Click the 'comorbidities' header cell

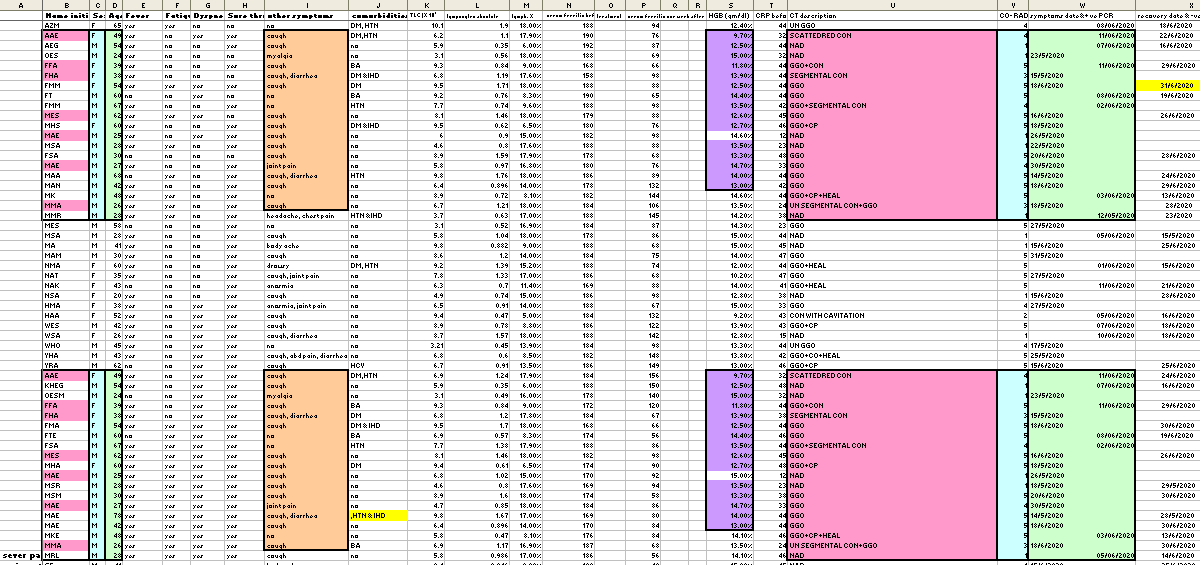point(377,16)
